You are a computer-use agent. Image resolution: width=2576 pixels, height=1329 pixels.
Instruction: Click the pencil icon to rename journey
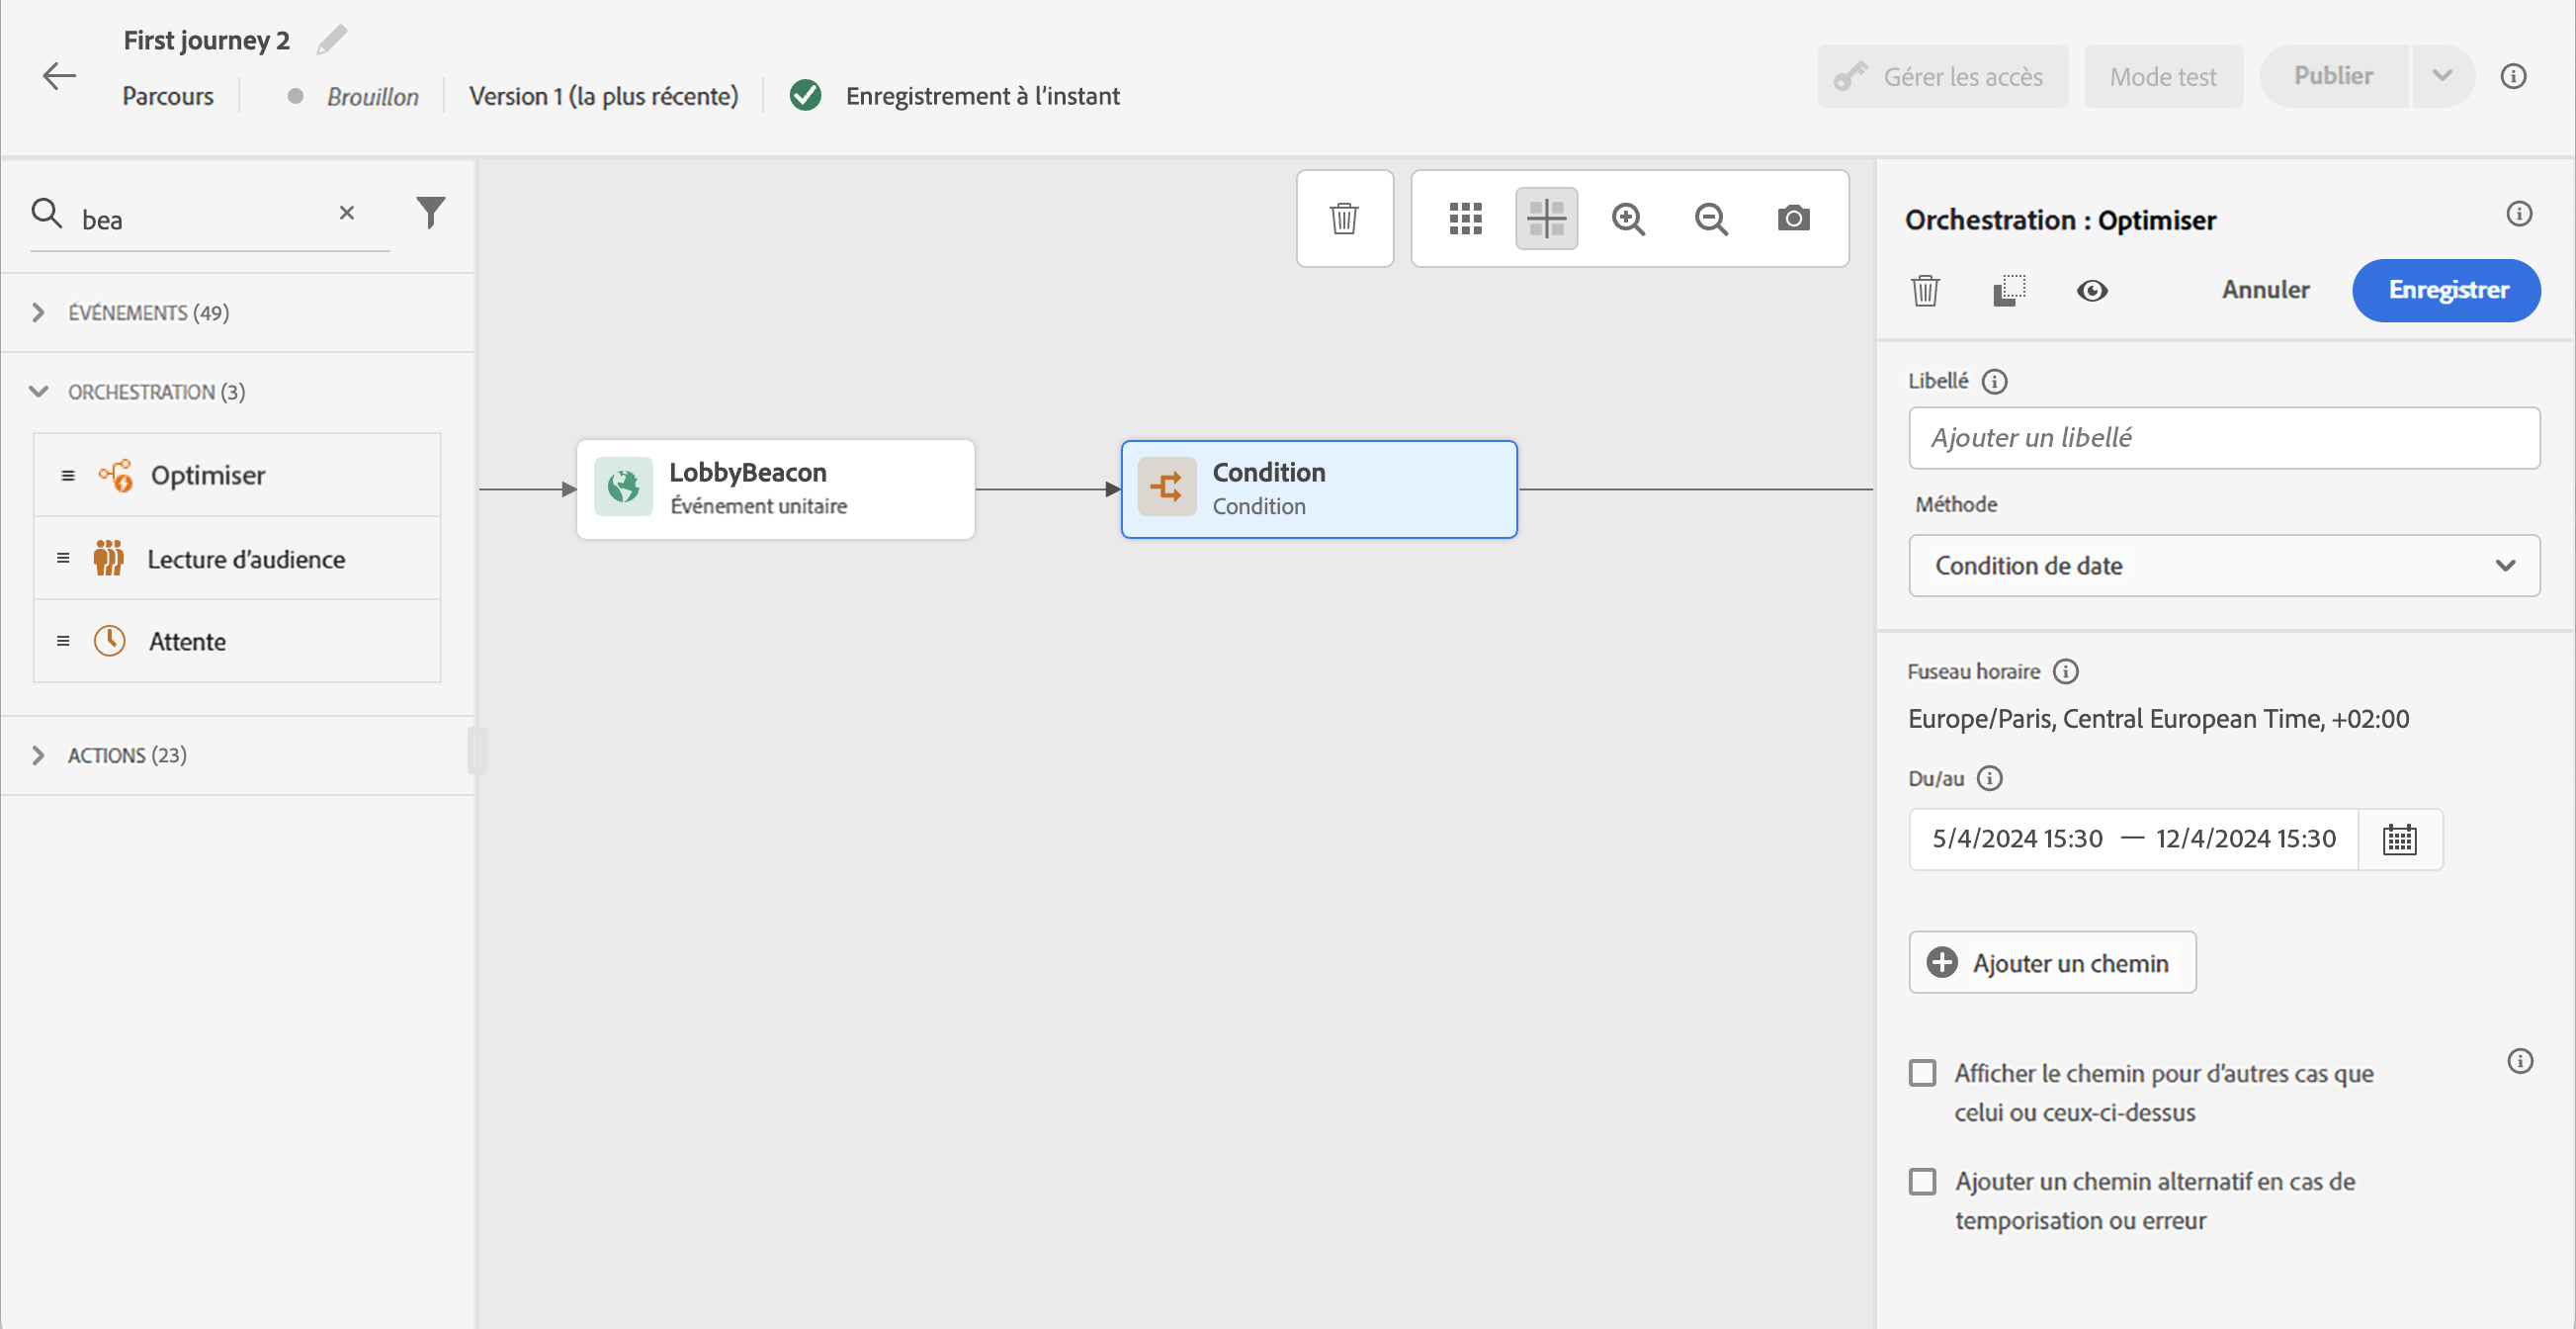pyautogui.click(x=332, y=40)
